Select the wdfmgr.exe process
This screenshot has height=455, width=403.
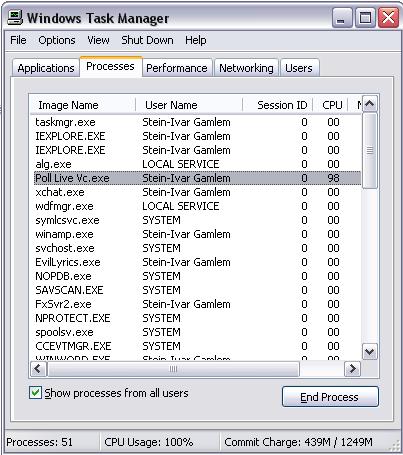[197, 206]
